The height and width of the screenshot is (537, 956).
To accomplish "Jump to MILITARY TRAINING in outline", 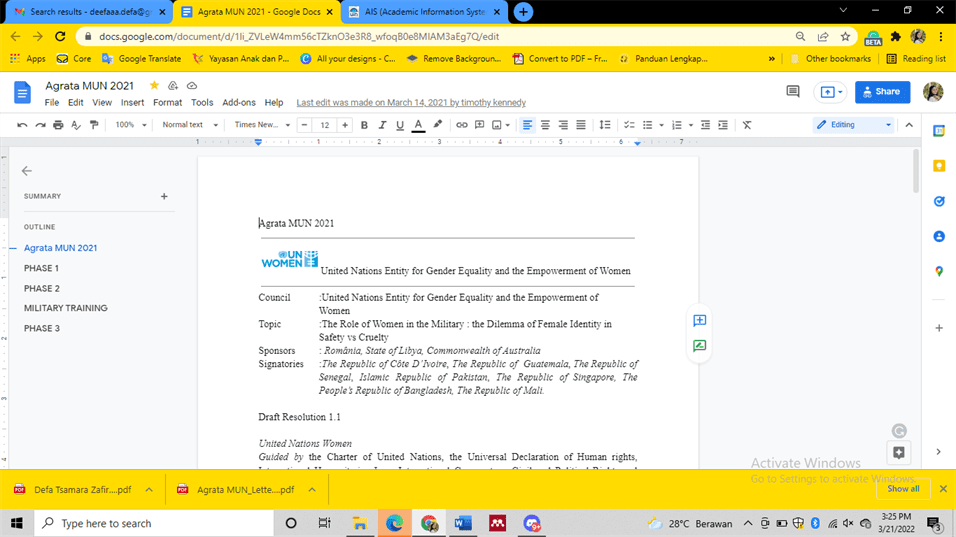I will pyautogui.click(x=66, y=308).
